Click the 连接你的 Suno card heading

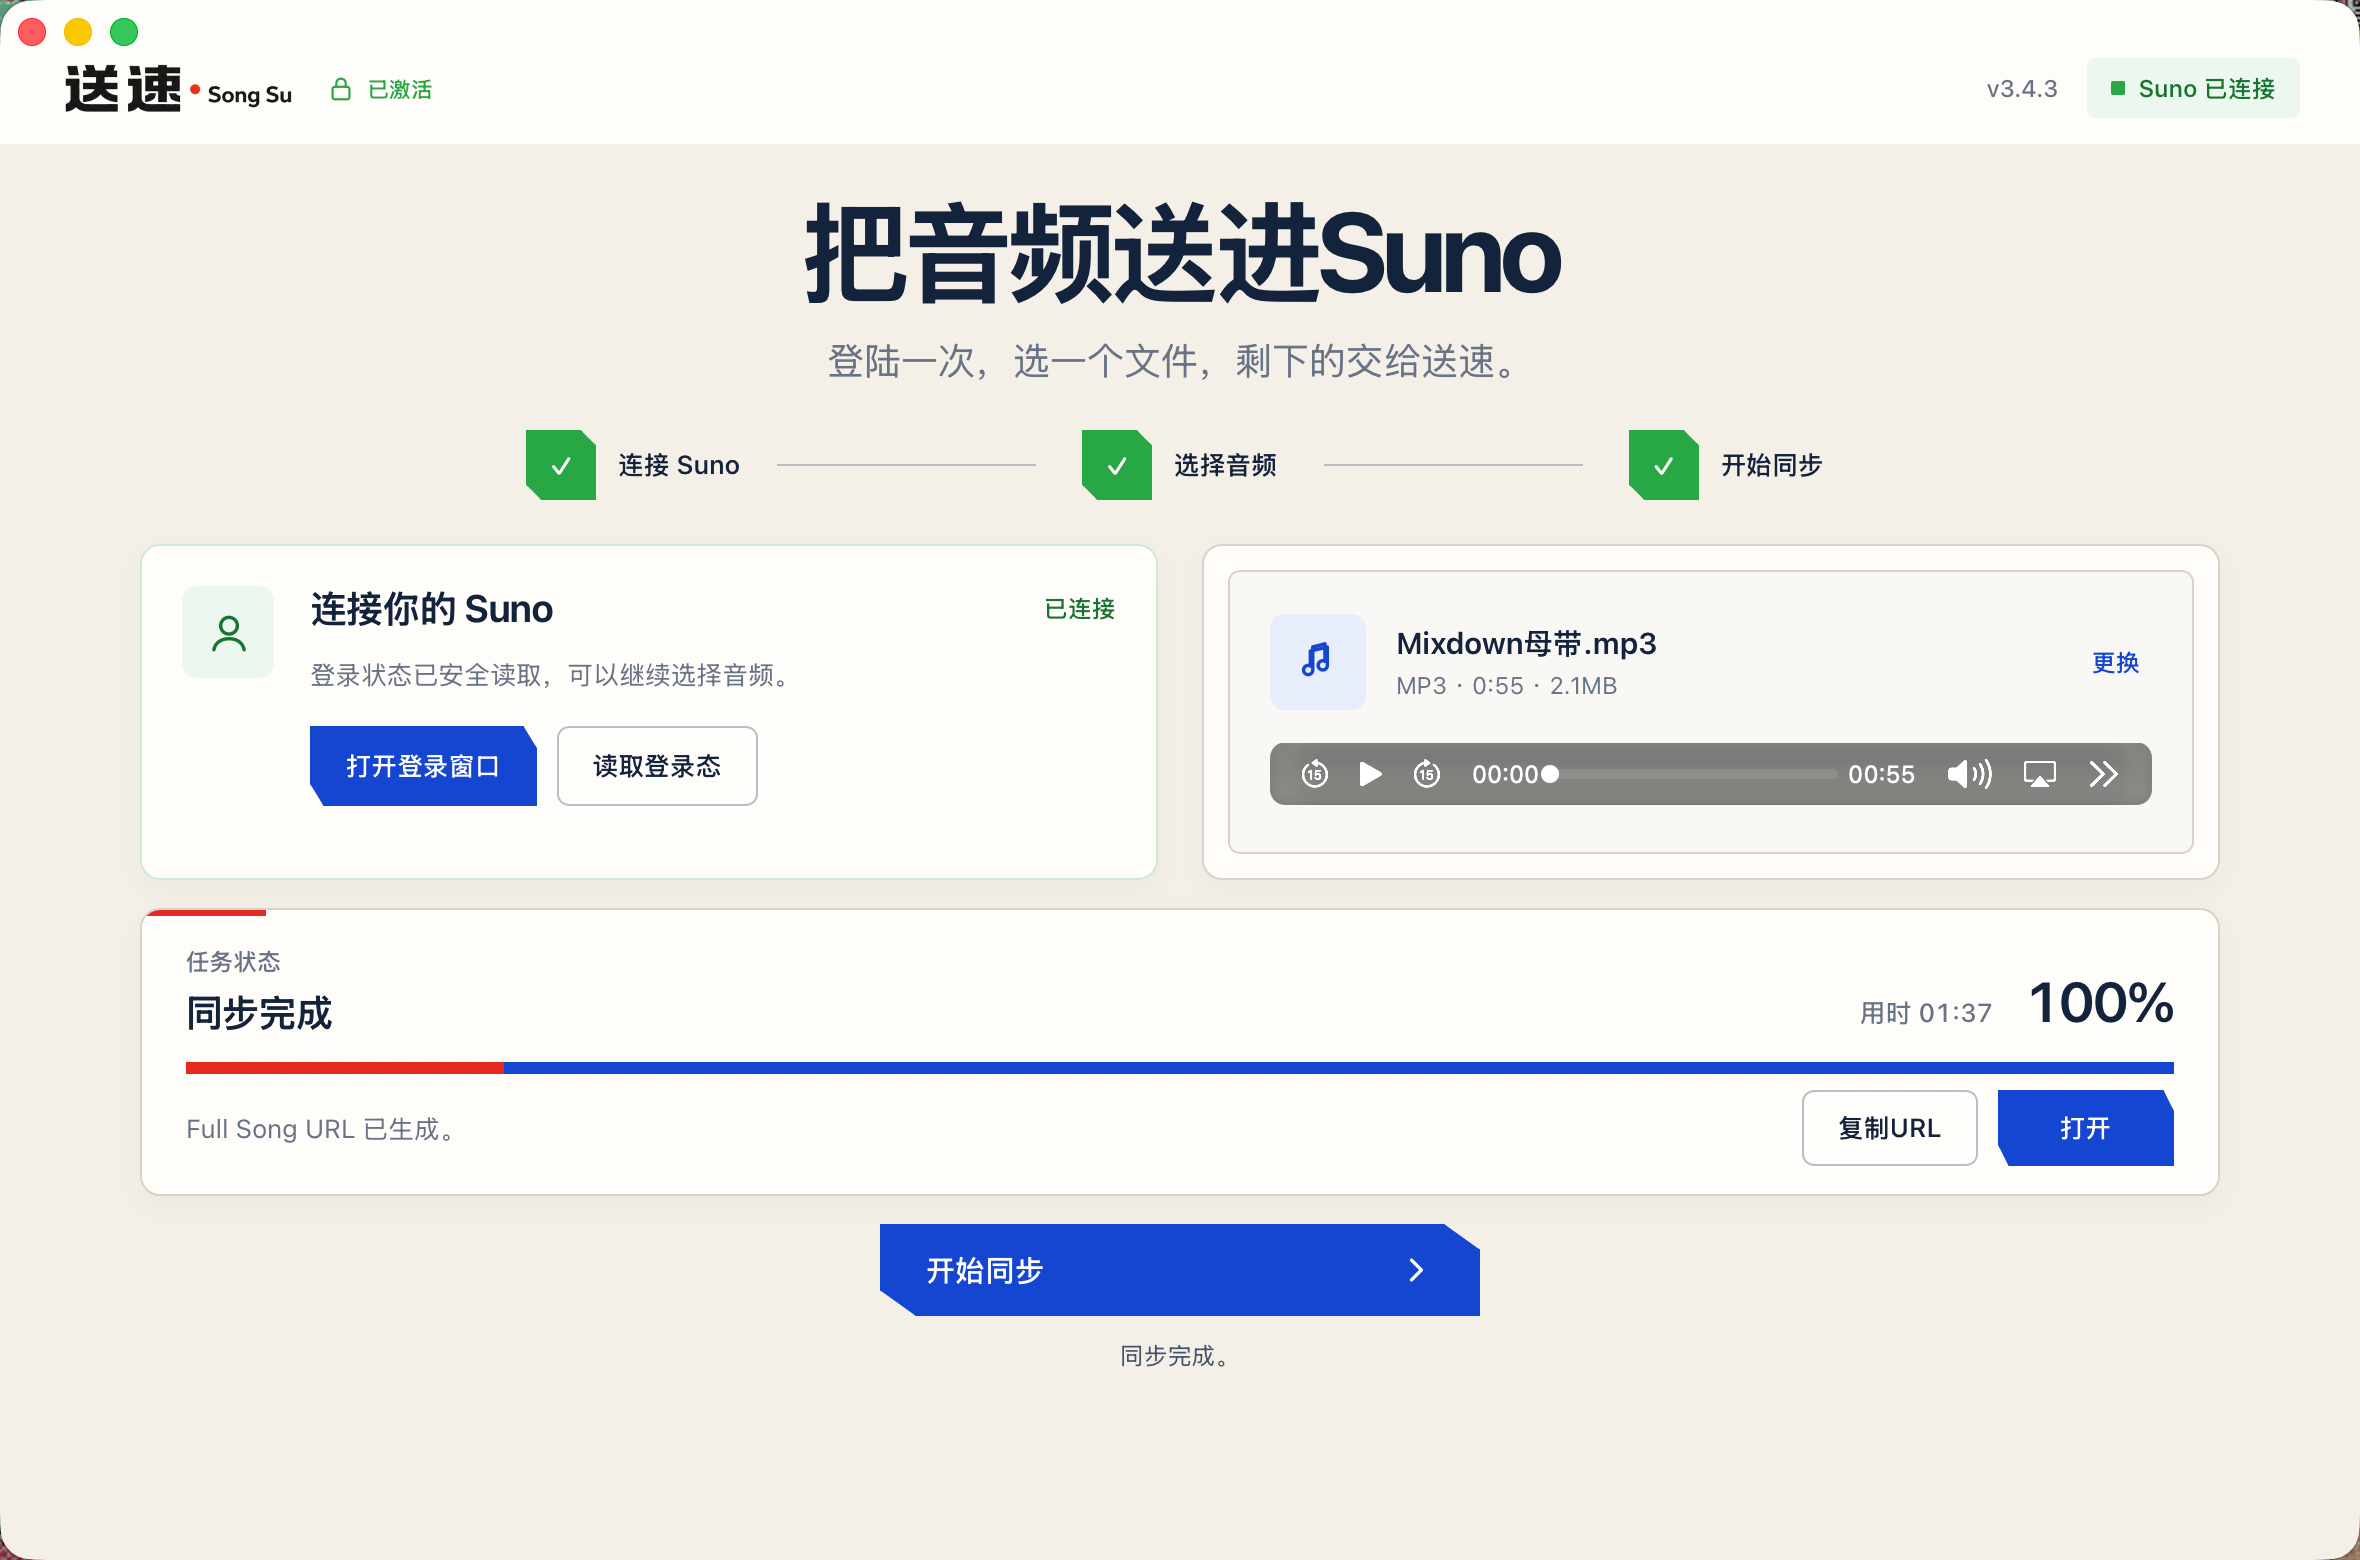click(432, 609)
